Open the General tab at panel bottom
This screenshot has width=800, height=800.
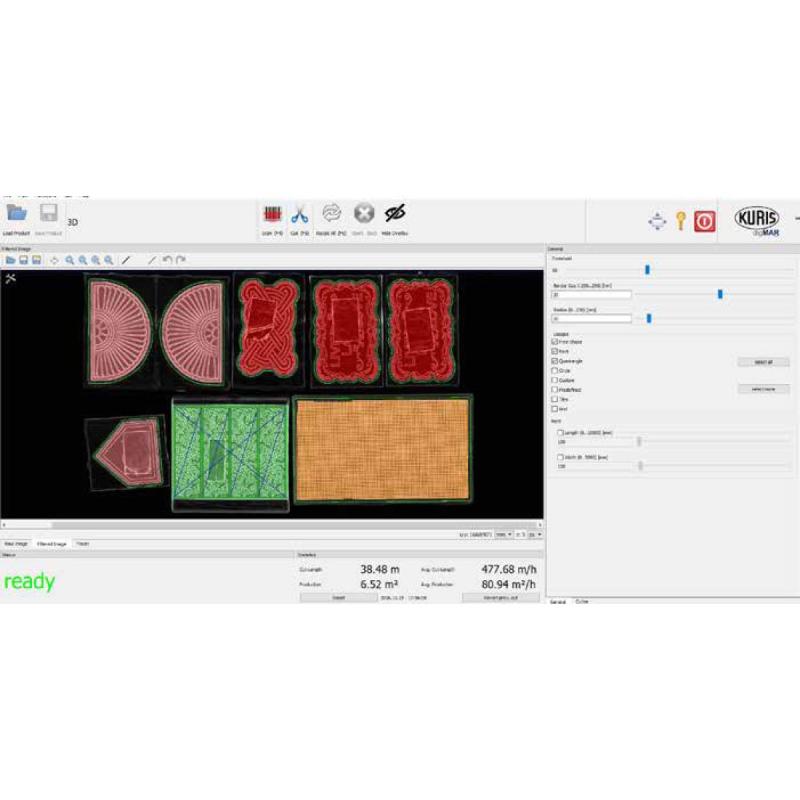558,602
